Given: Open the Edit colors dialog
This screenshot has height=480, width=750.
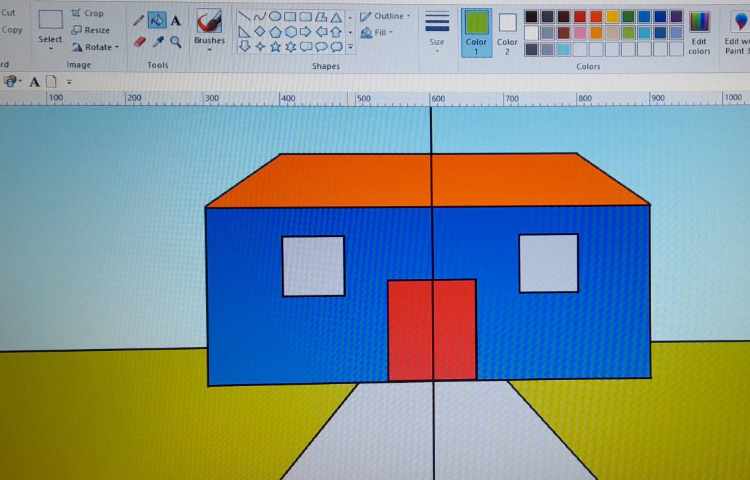Looking at the screenshot, I should click(x=699, y=30).
